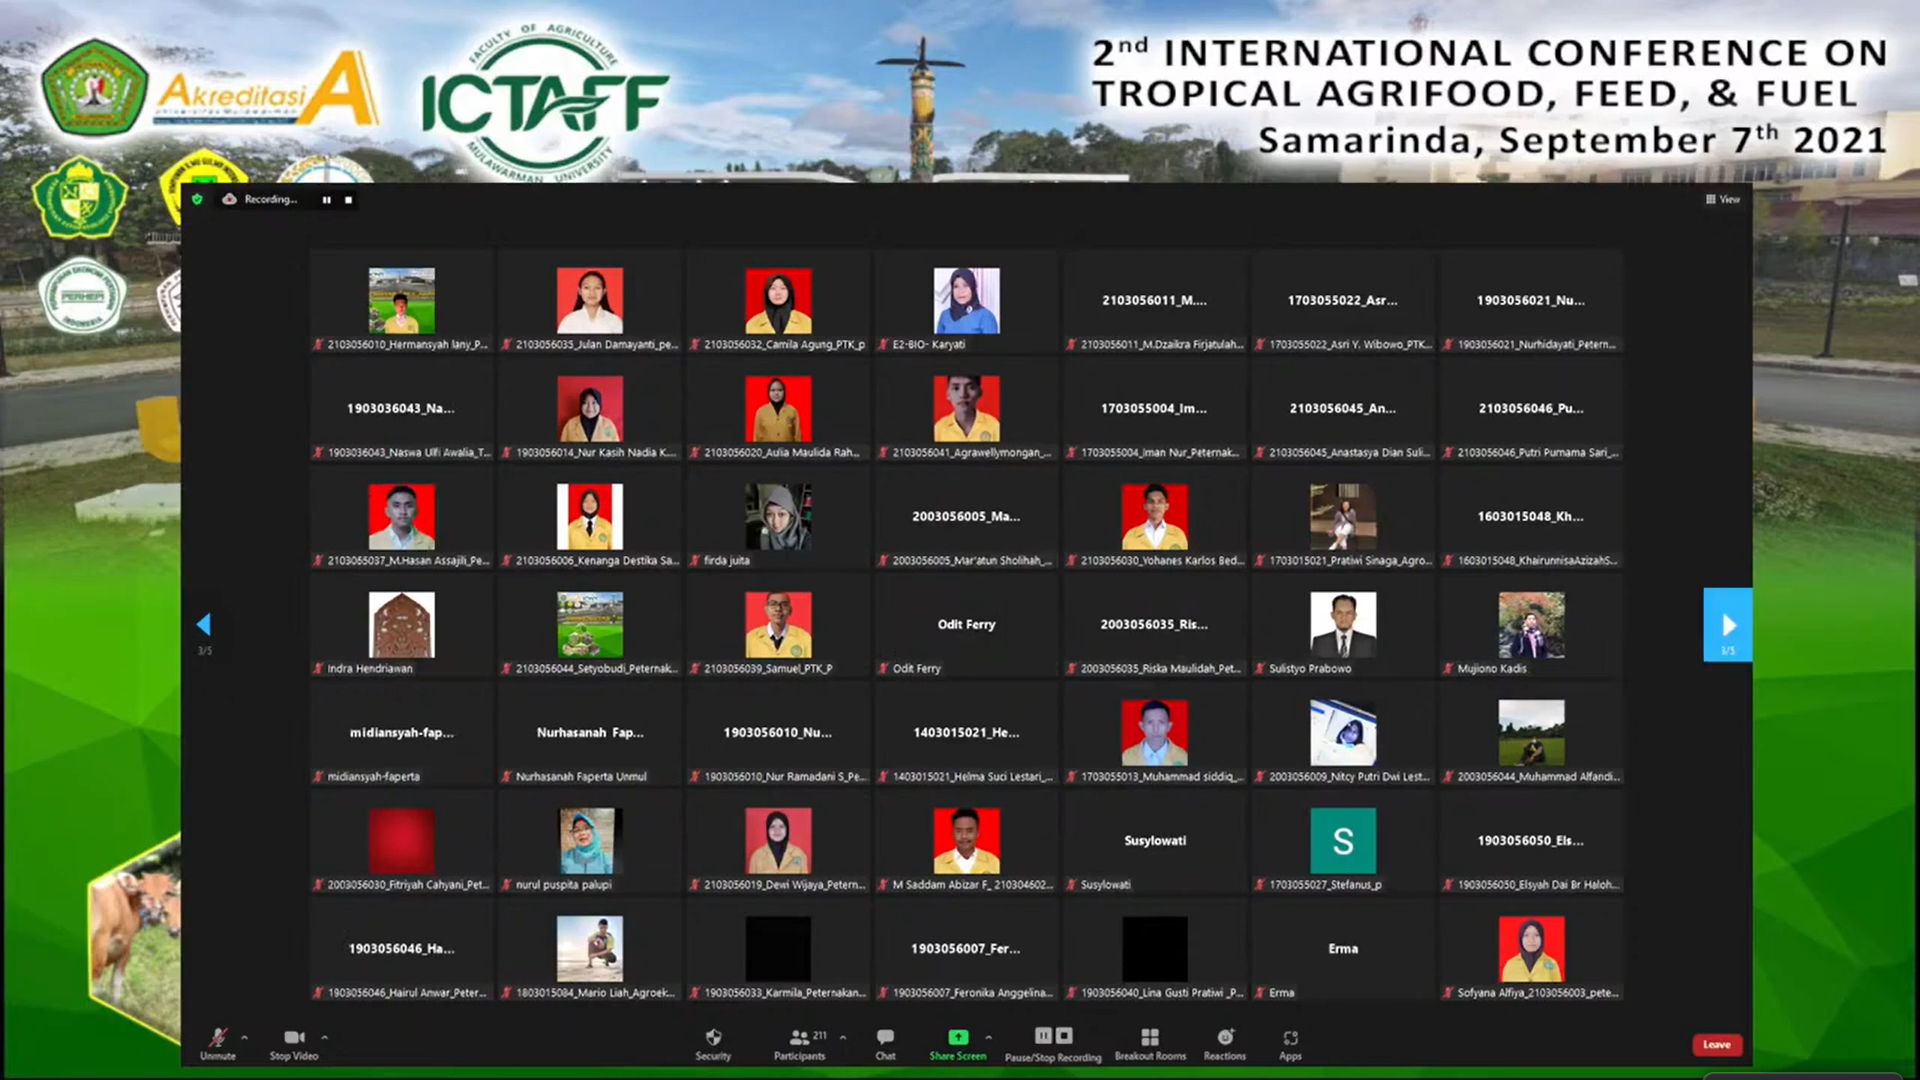Click the green encryption shield icon
The height and width of the screenshot is (1080, 1920).
[197, 199]
